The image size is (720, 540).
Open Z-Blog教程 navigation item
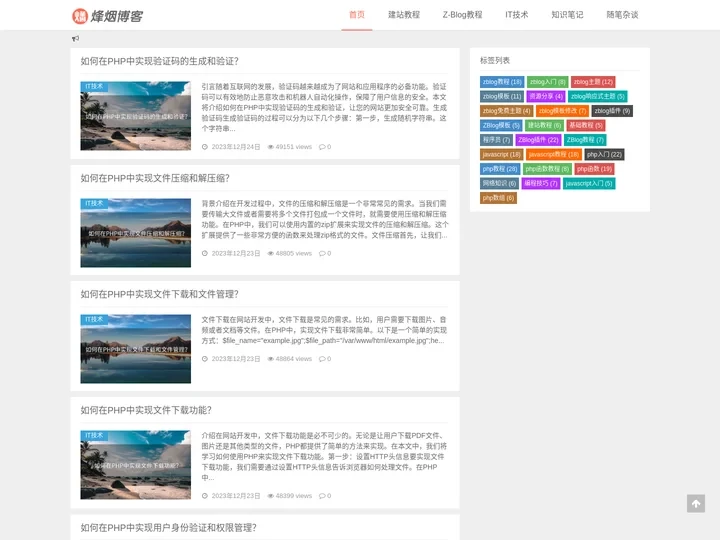coord(462,15)
